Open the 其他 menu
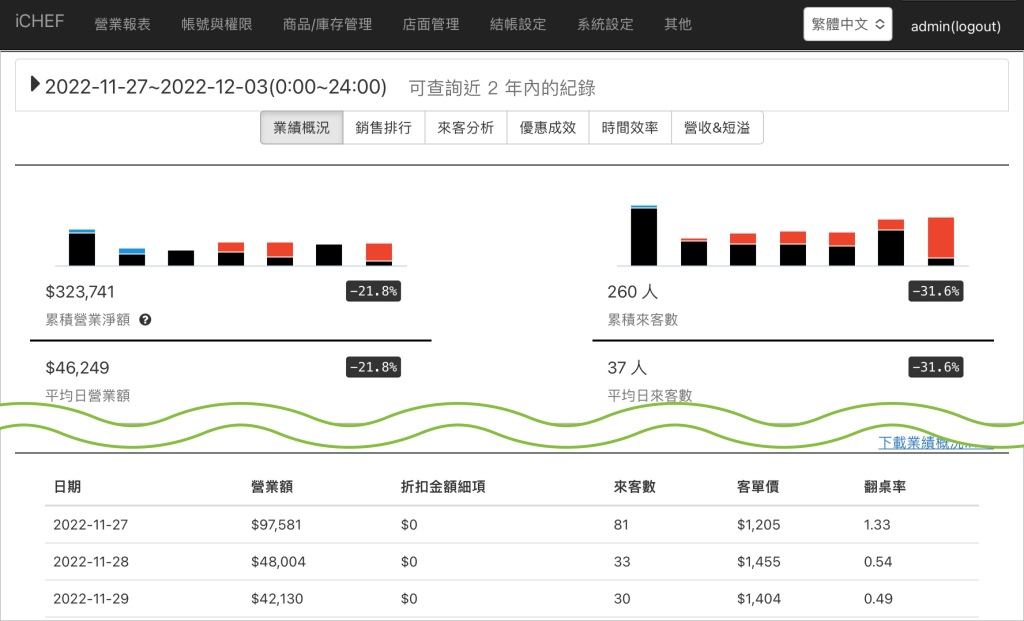 coord(678,24)
